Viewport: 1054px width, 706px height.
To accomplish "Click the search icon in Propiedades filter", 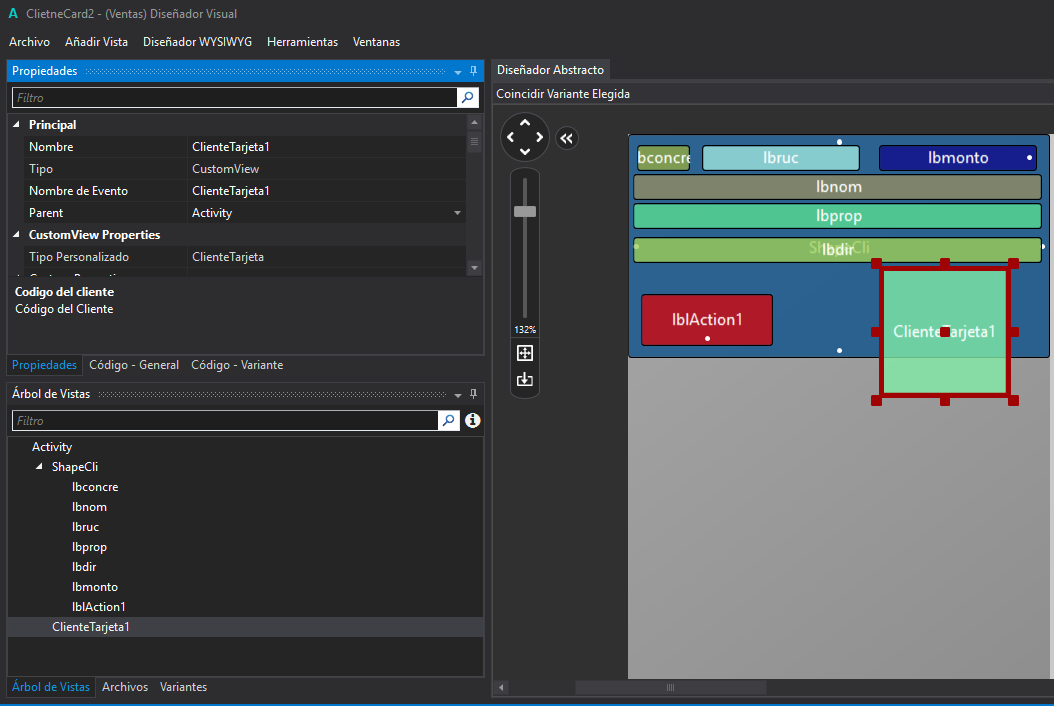I will tap(467, 98).
